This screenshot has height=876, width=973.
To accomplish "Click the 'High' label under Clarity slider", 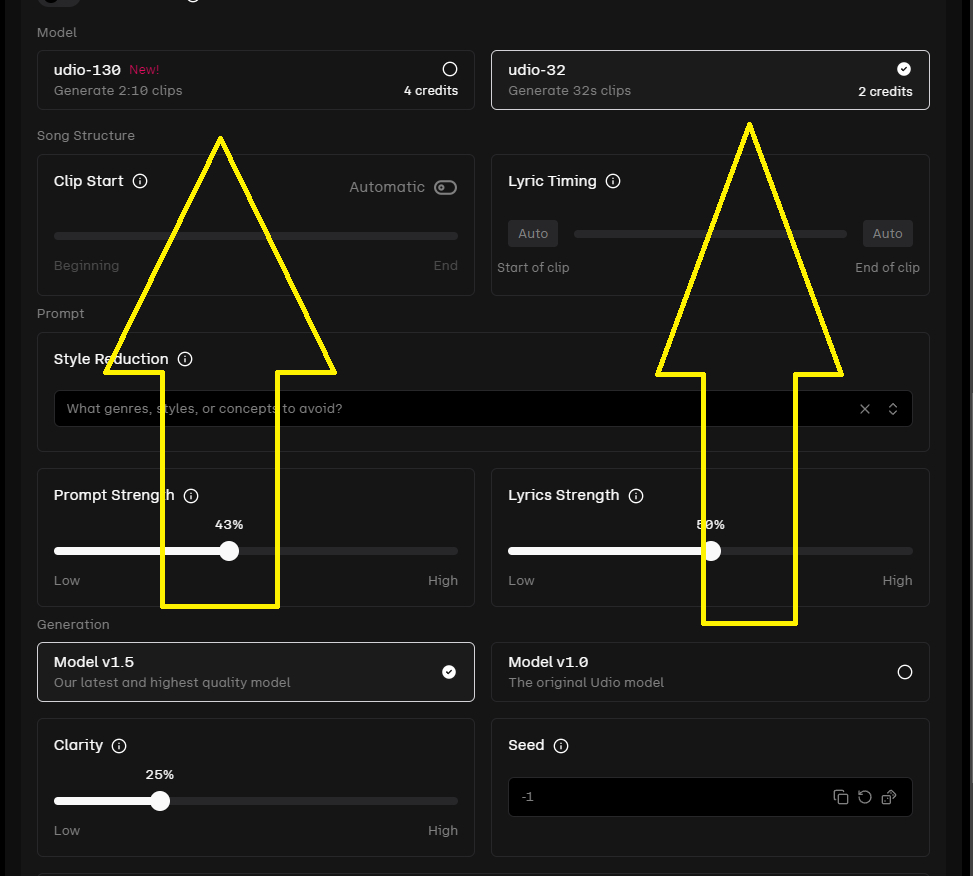I will [443, 831].
